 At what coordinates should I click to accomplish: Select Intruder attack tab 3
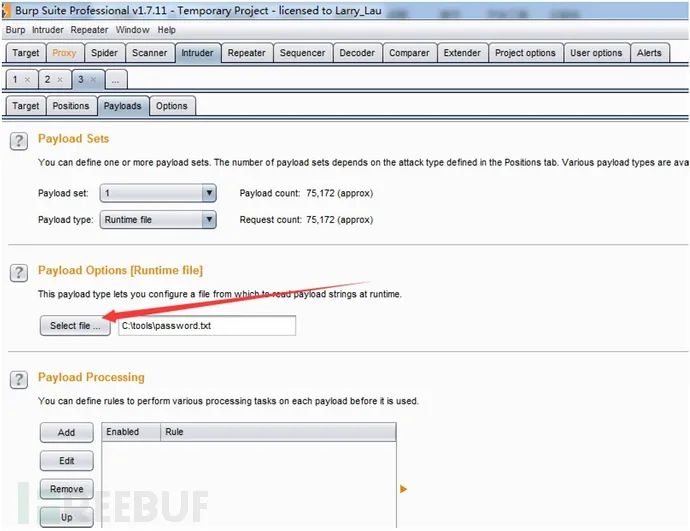81,80
